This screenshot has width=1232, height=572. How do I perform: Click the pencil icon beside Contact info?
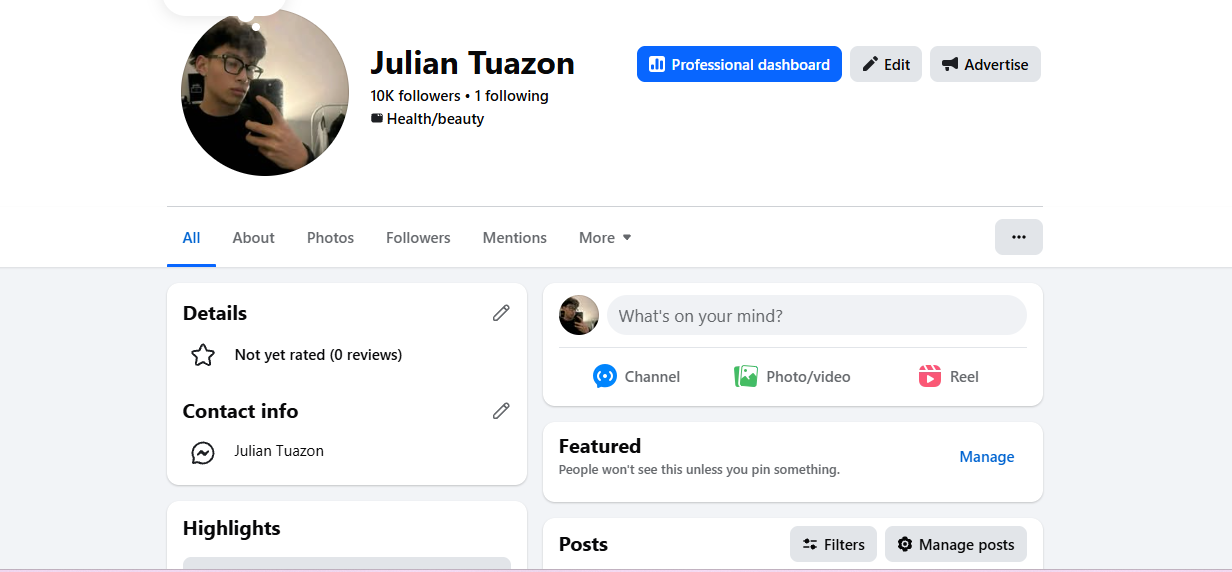coord(501,411)
